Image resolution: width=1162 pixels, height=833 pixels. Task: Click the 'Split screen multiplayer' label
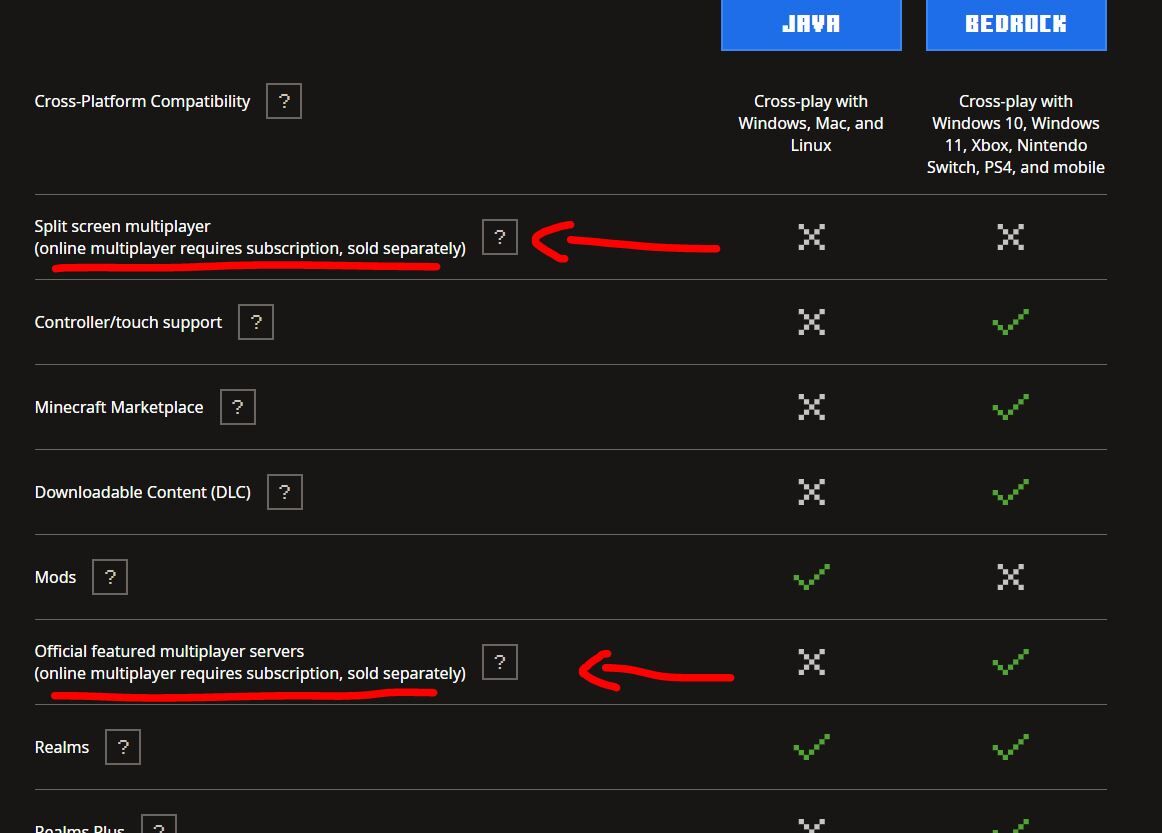[x=122, y=226]
